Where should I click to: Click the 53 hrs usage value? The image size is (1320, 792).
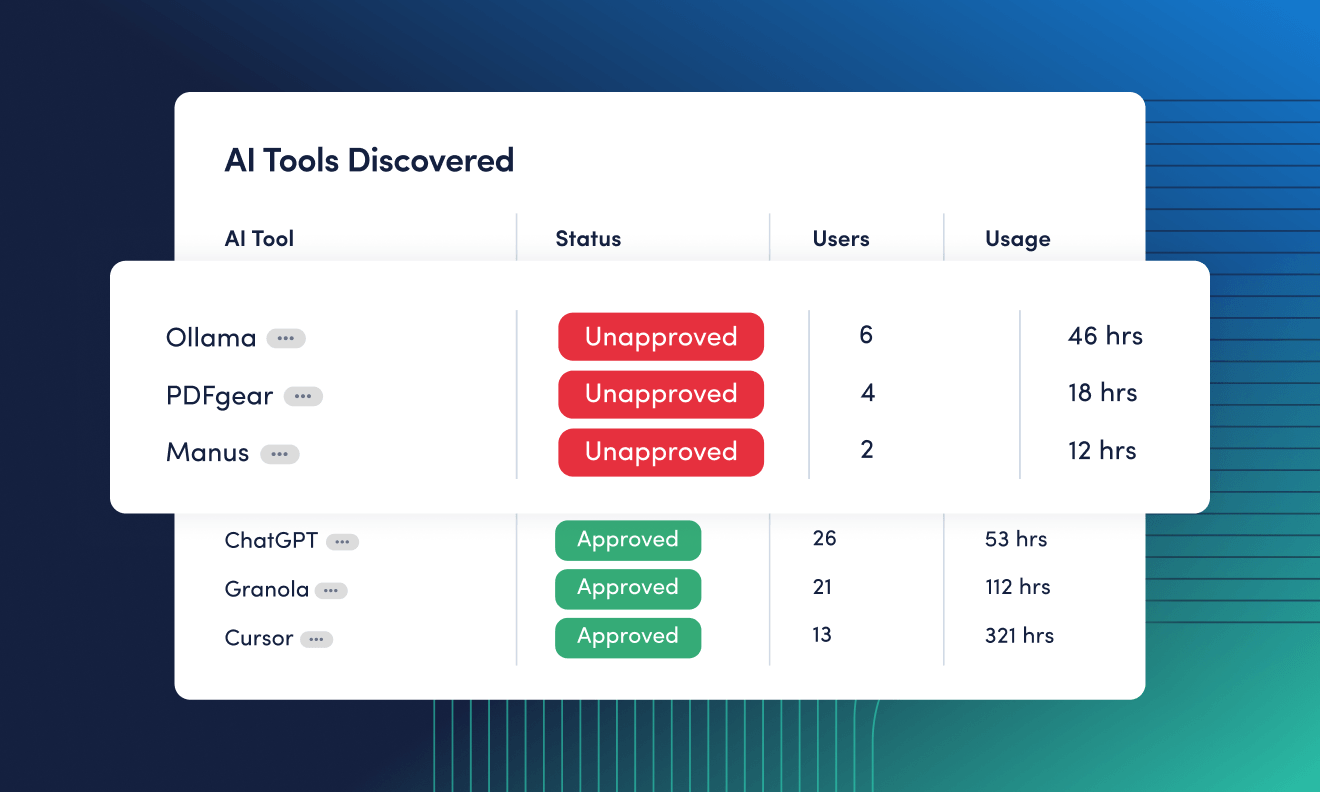point(1016,539)
